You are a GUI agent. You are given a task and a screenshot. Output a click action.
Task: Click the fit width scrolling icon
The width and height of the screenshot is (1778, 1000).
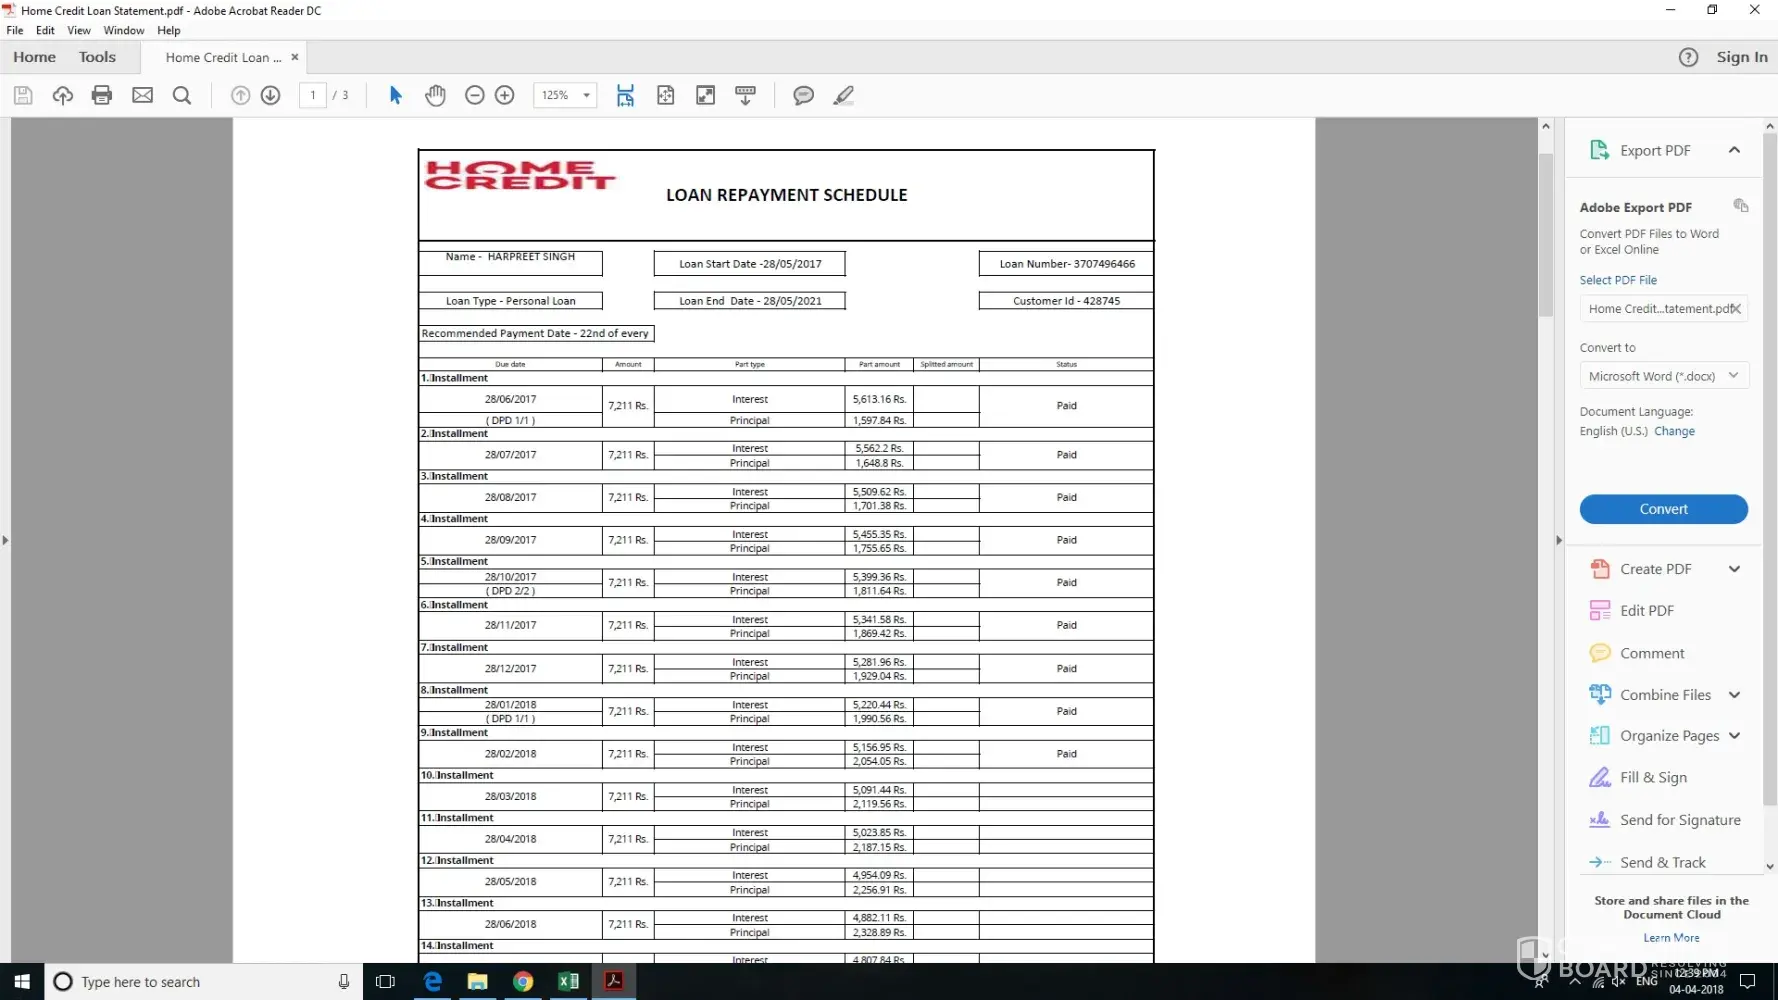click(625, 95)
